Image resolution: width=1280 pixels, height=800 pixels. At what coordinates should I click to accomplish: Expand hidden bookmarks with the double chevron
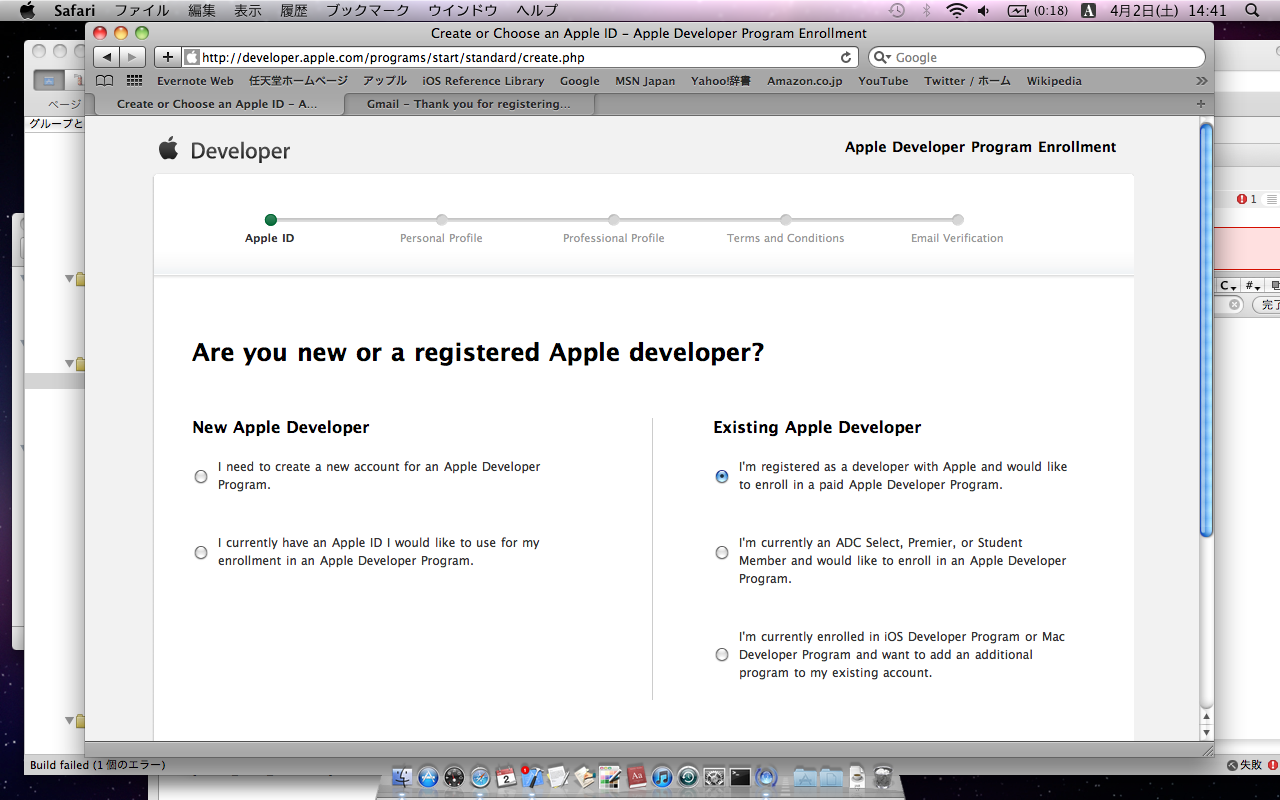point(1201,81)
